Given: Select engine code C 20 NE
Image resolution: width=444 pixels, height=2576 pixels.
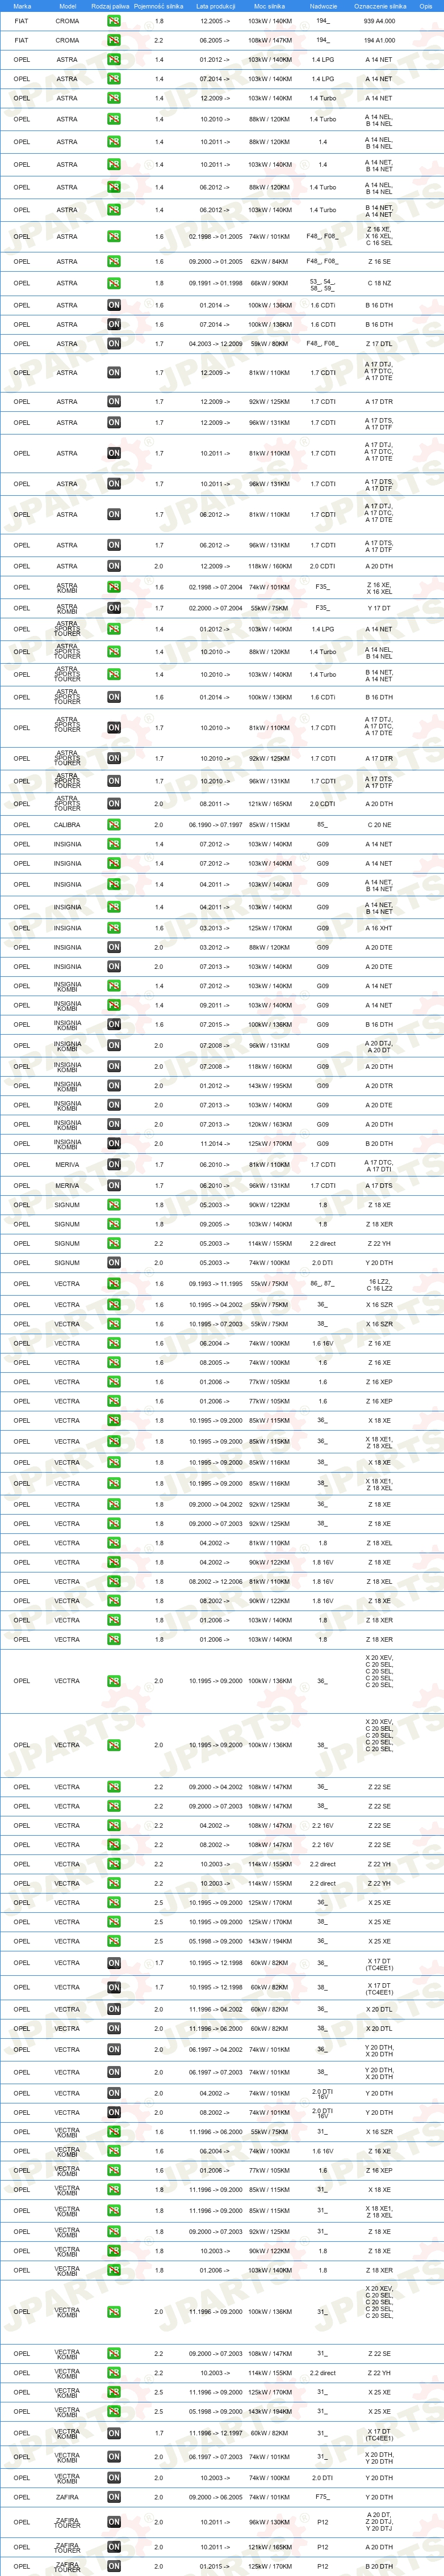Looking at the screenshot, I should [379, 825].
